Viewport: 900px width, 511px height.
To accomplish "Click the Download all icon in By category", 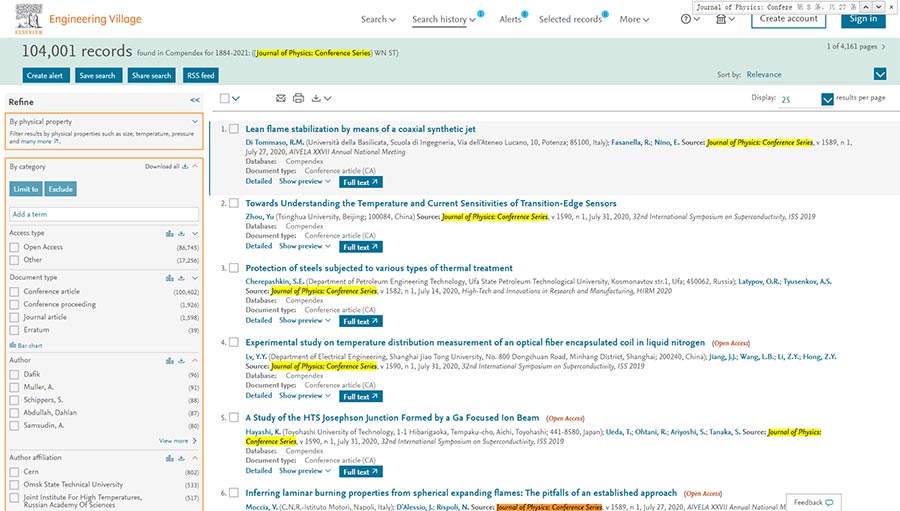I will point(185,167).
